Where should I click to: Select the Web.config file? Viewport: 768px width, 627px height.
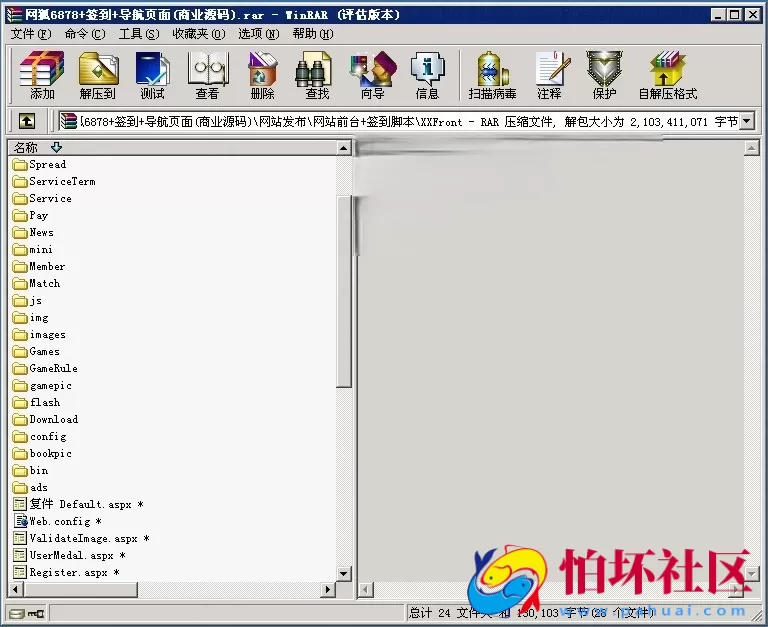[x=57, y=522]
